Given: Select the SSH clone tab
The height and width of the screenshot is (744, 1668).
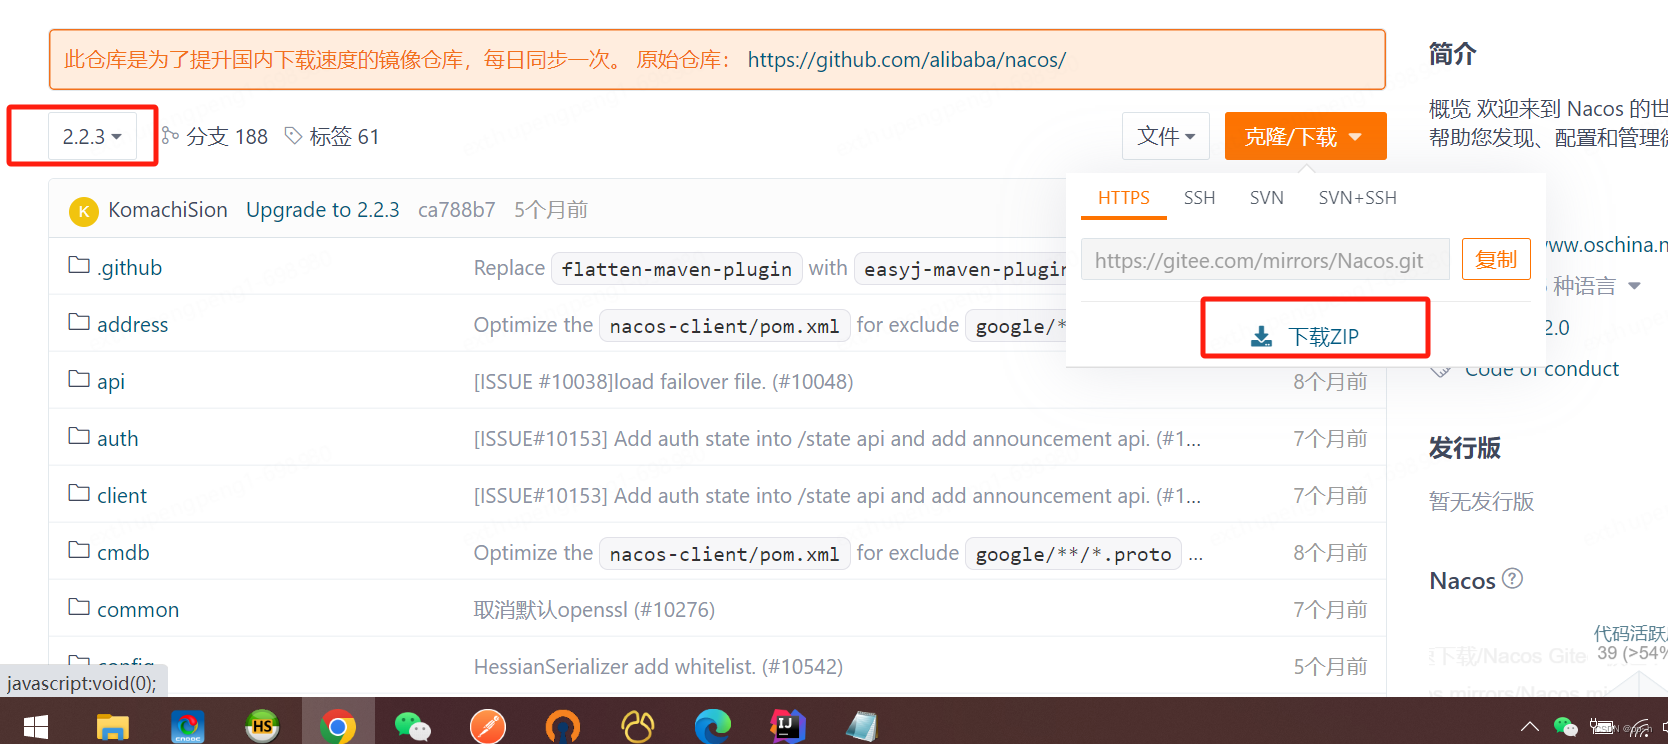Looking at the screenshot, I should coord(1199,198).
